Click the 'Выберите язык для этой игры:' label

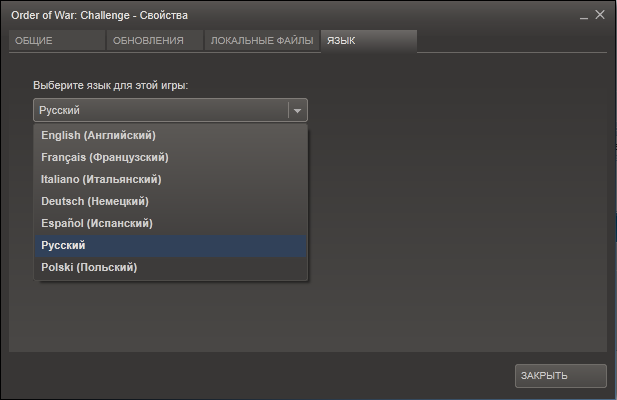tap(111, 85)
